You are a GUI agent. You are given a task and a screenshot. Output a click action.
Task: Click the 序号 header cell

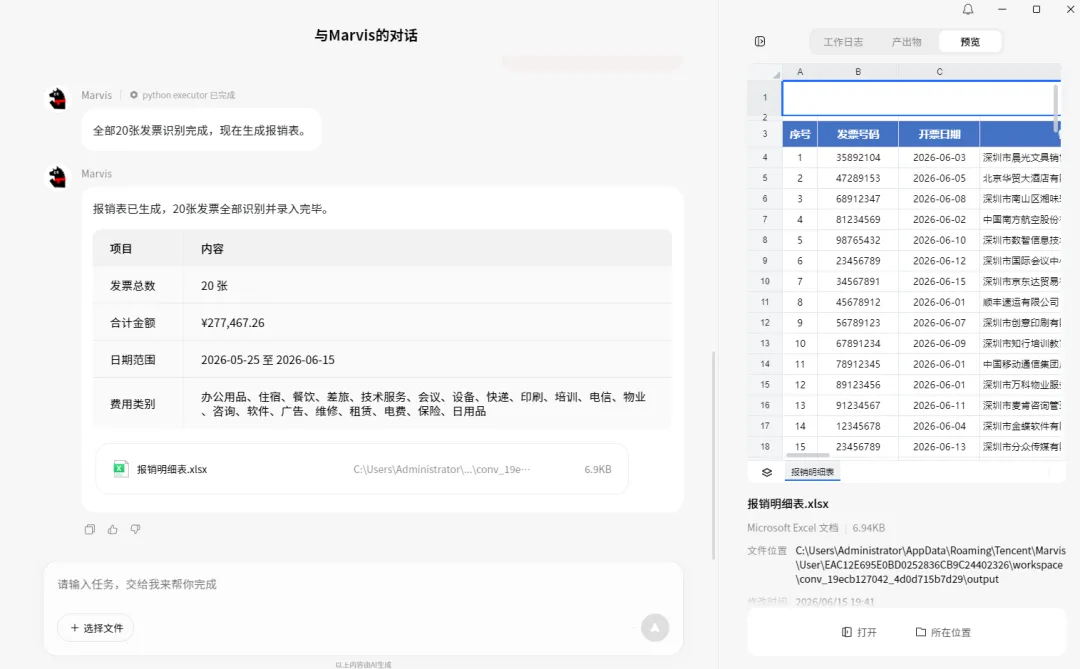pyautogui.click(x=800, y=134)
